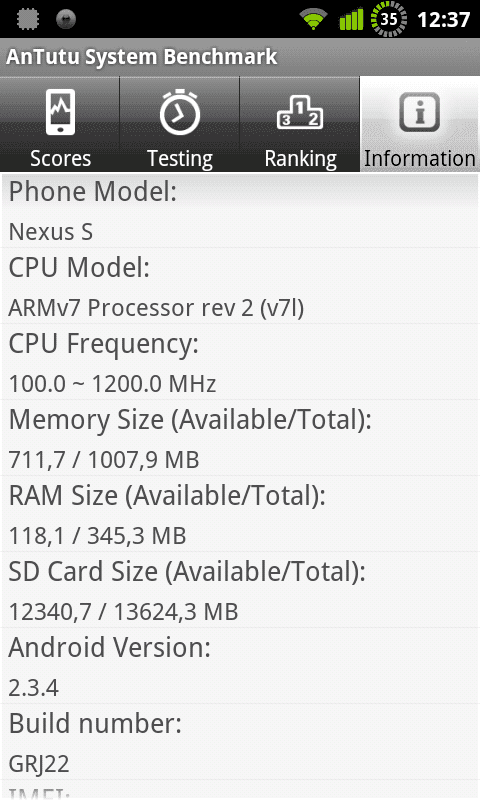Image resolution: width=480 pixels, height=800 pixels.
Task: Tap the Memory Size 711,7 / 1007,9 MB row
Action: 240,438
